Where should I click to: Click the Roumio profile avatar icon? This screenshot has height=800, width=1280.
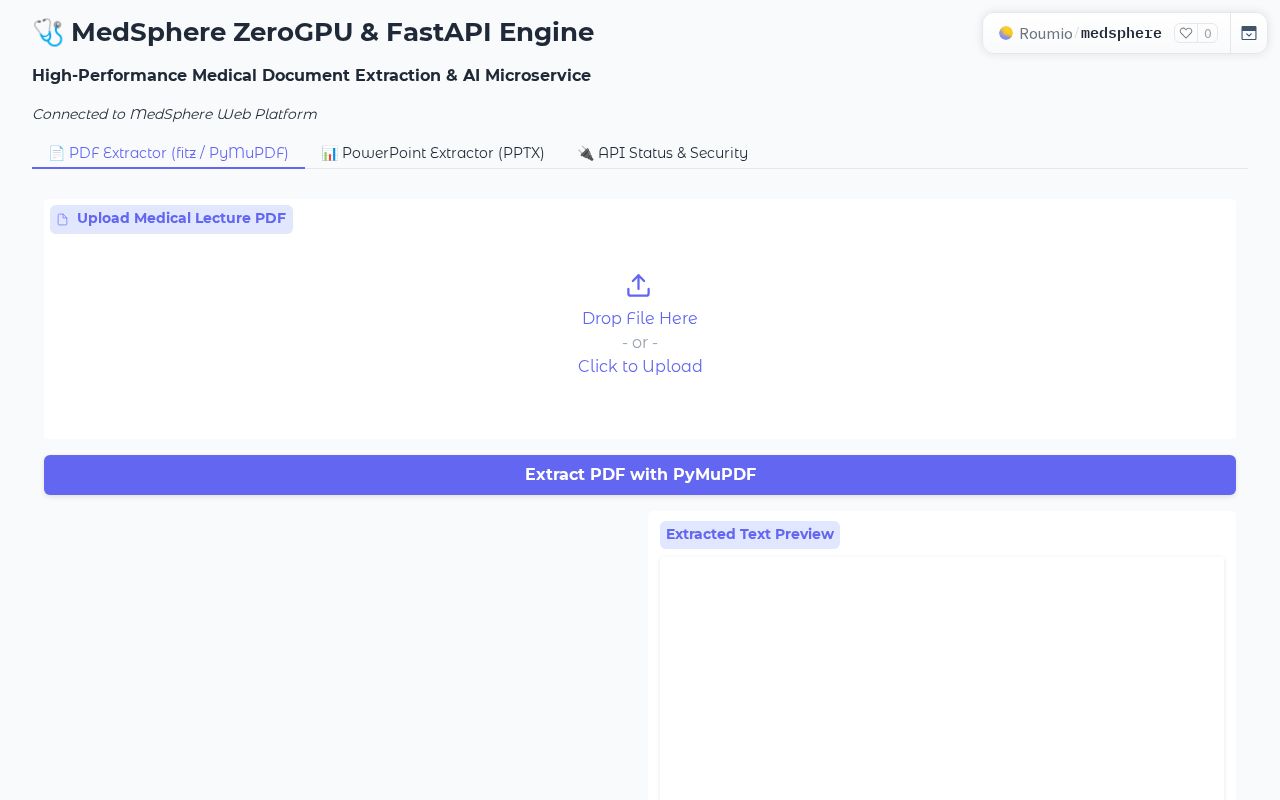click(x=1006, y=33)
